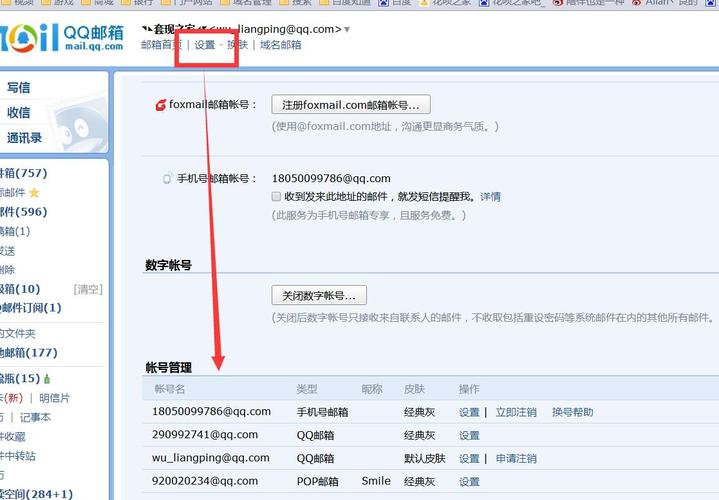This screenshot has height=500, width=719.
Task: Click the 皮肤 column header
Action: 414,389
